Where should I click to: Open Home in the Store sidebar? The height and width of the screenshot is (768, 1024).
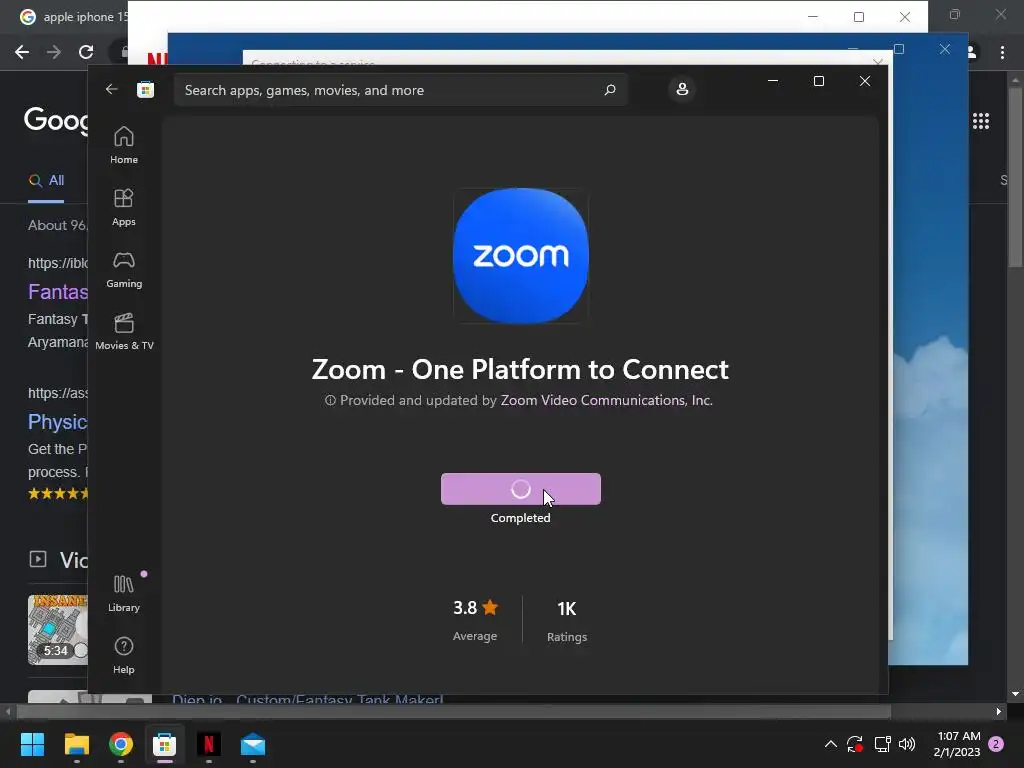tap(123, 145)
